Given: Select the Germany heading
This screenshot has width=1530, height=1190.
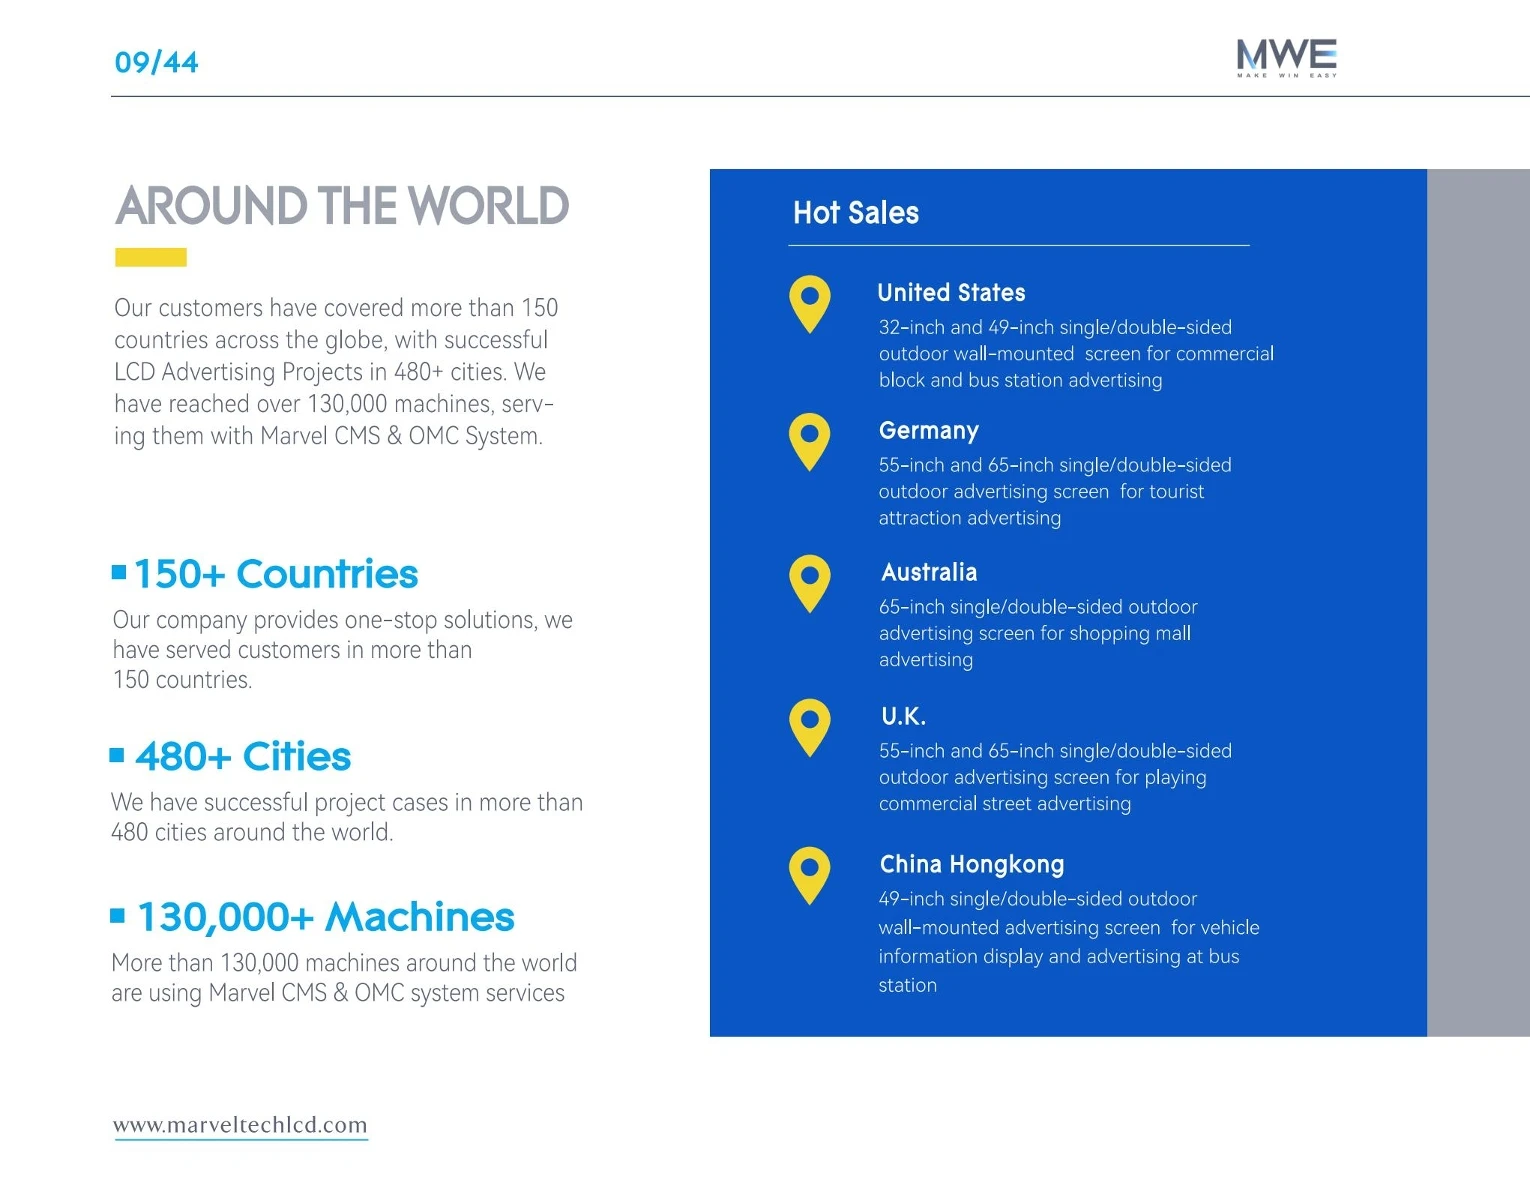Looking at the screenshot, I should pos(928,431).
